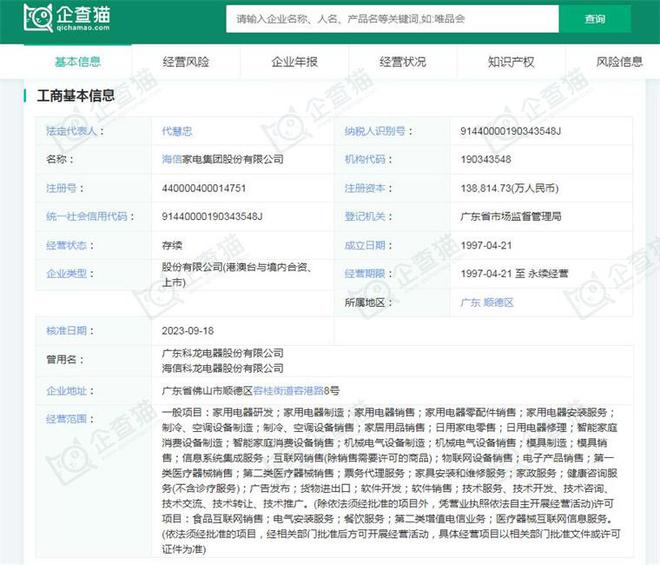Click the 经营状态 label

[x=69, y=245]
